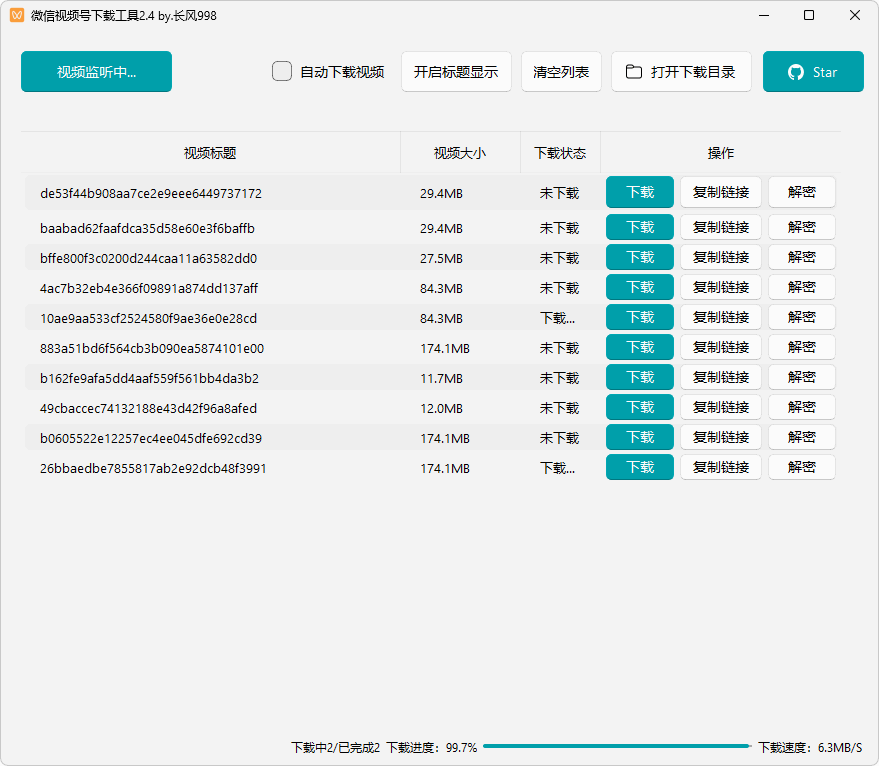The image size is (879, 766).
Task: Click the app logo in title bar
Action: 17,16
